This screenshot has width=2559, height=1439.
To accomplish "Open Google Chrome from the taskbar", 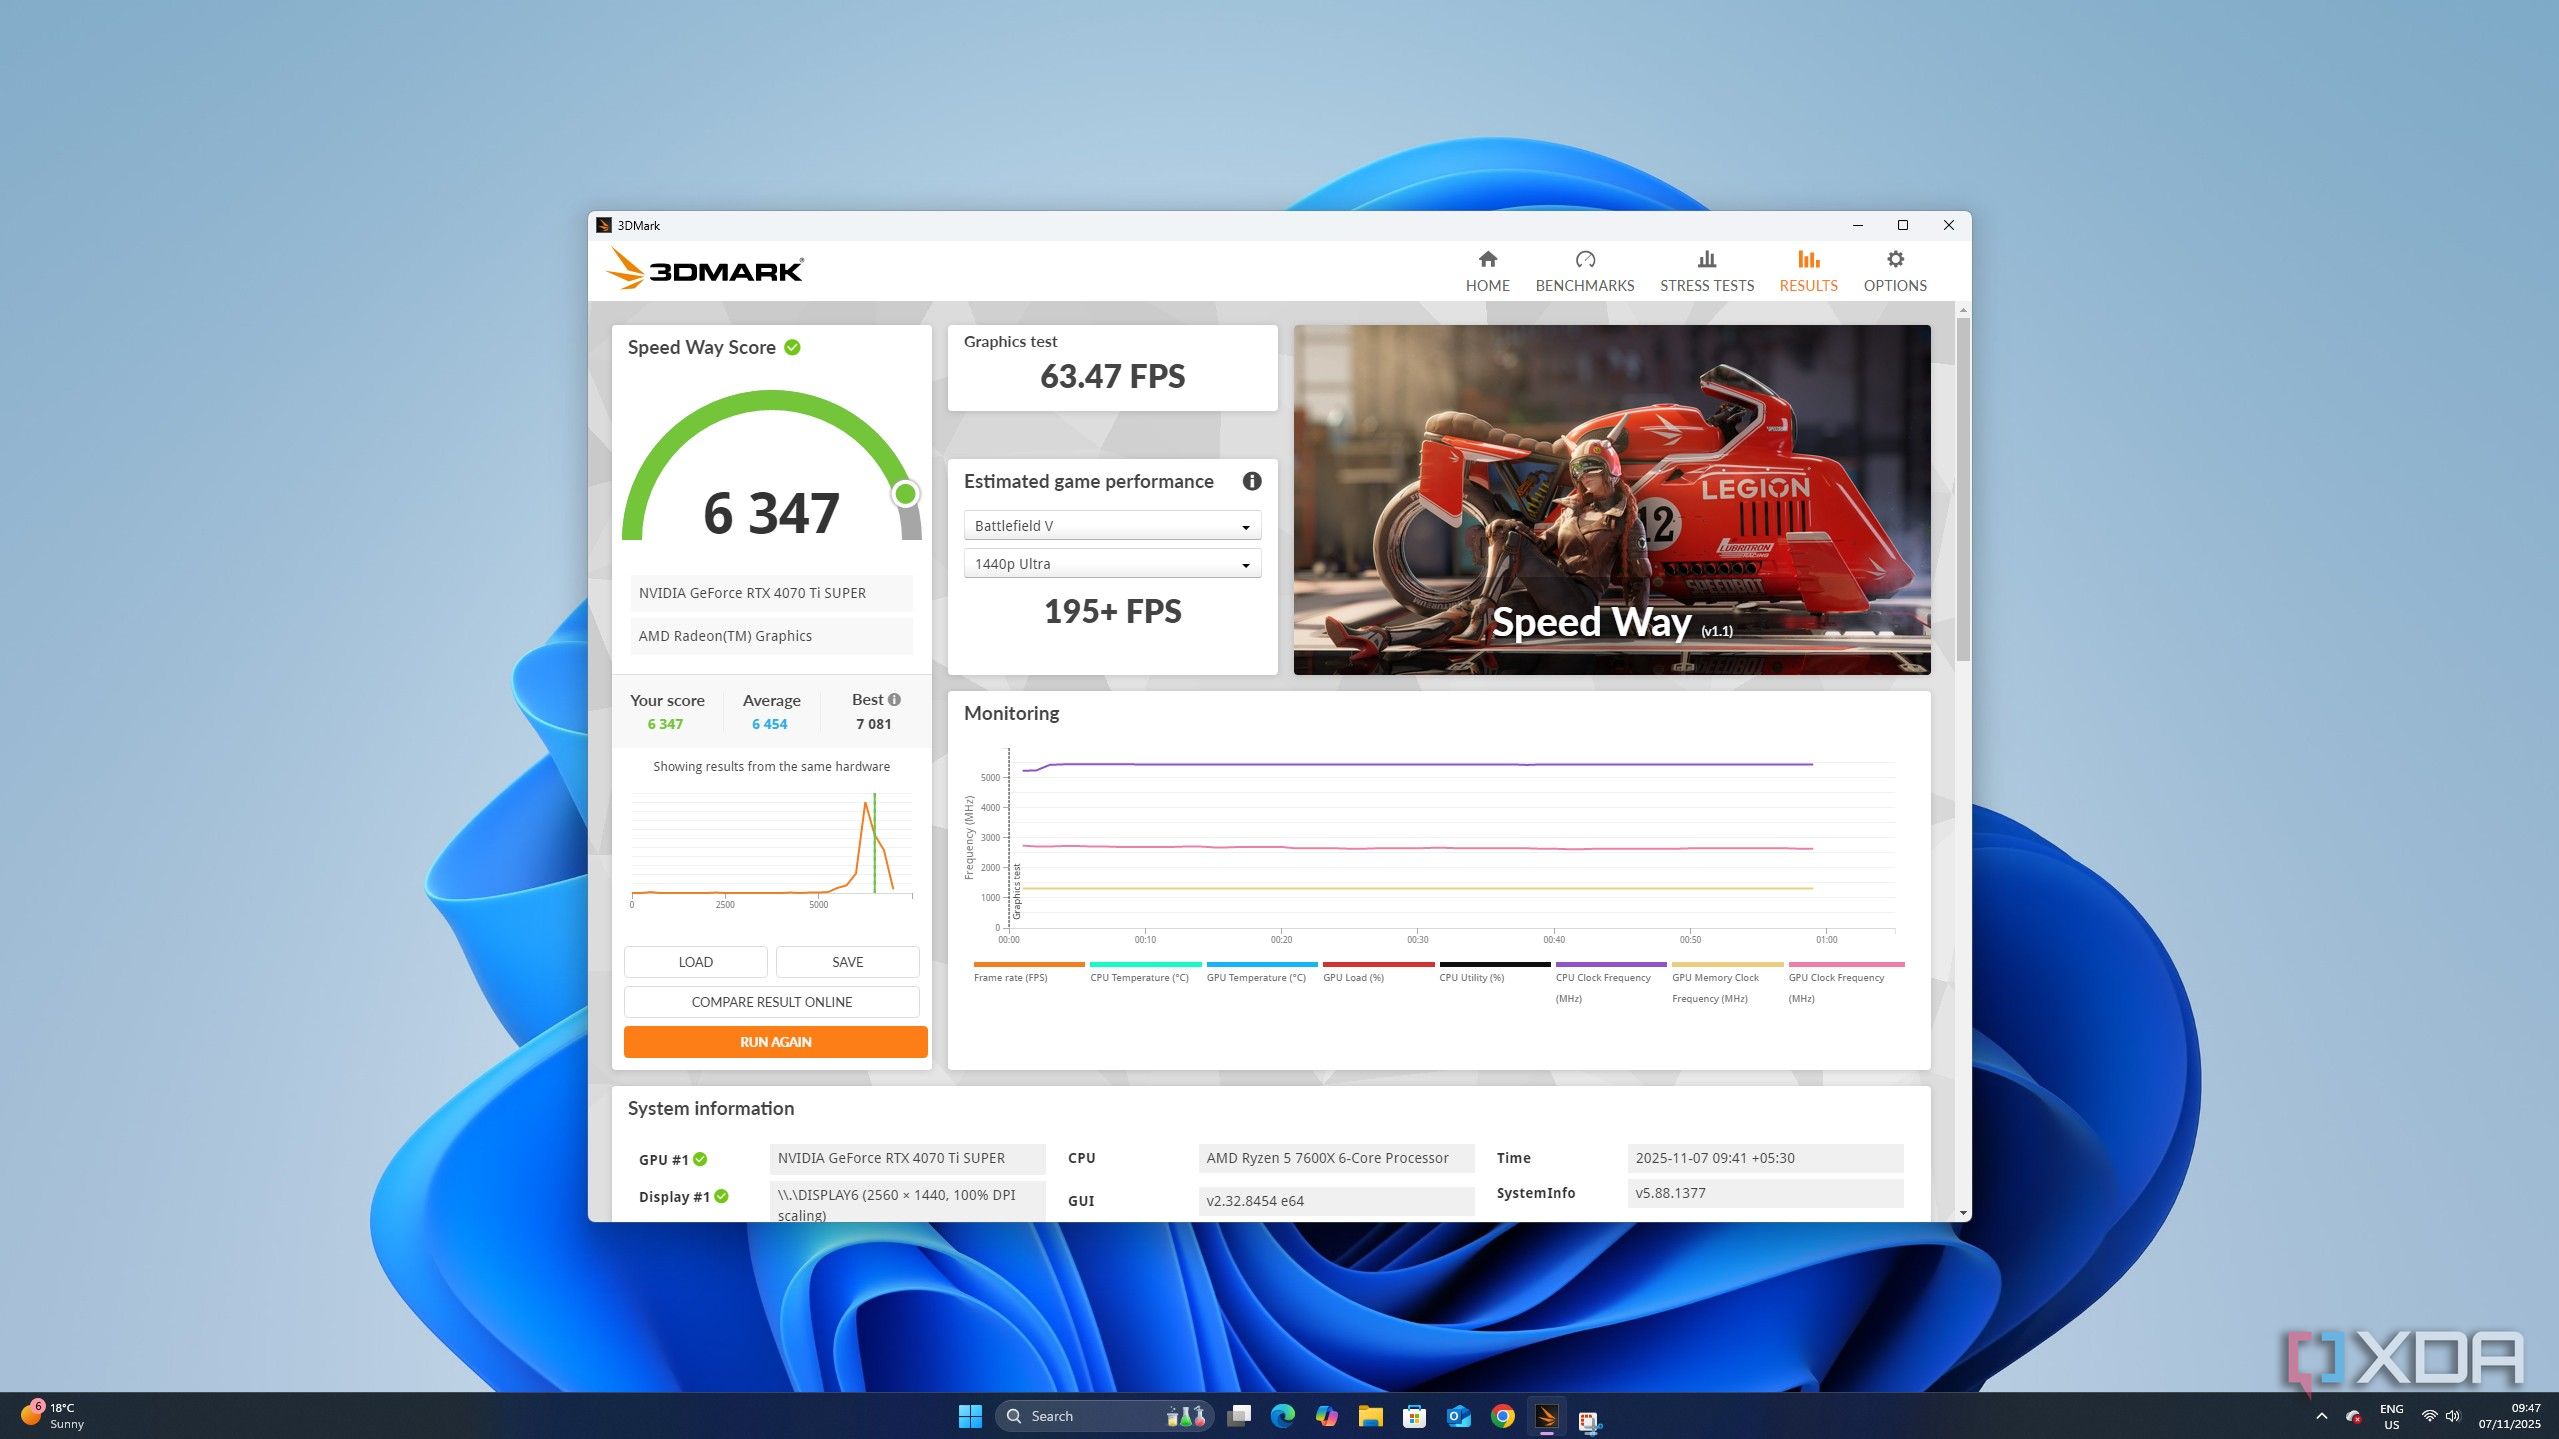I will coord(1502,1416).
